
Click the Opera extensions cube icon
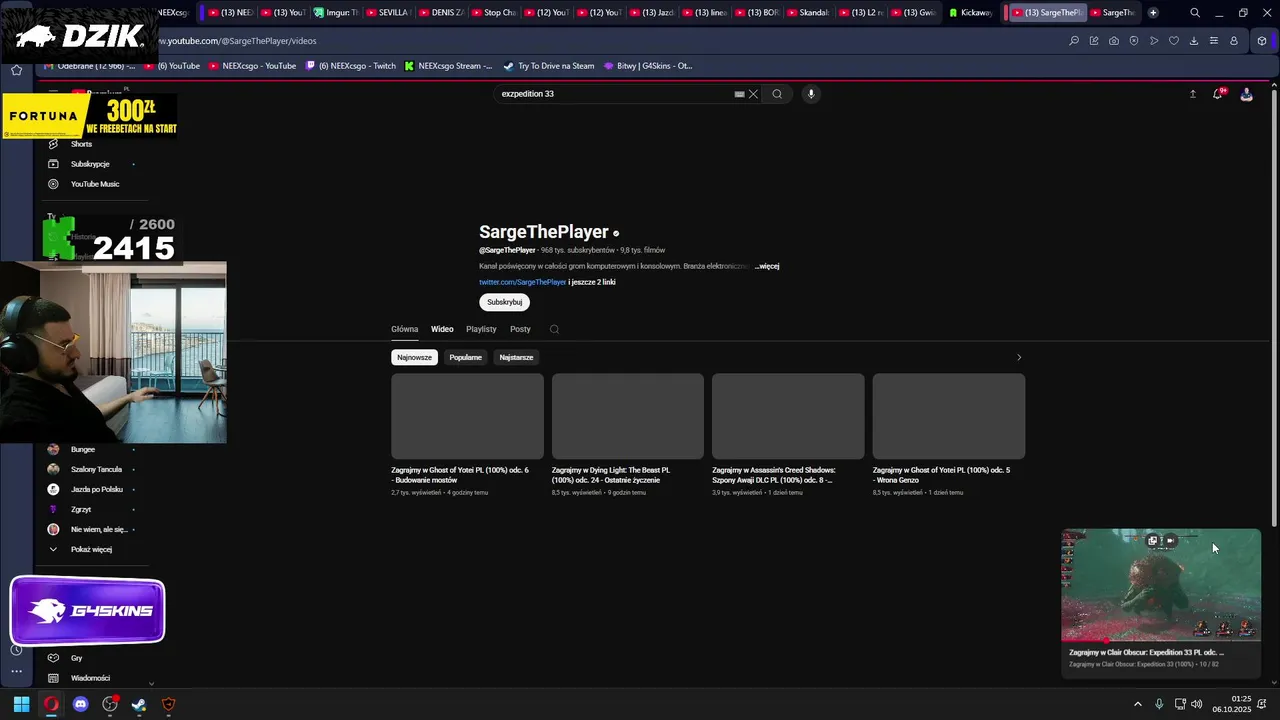1262,41
